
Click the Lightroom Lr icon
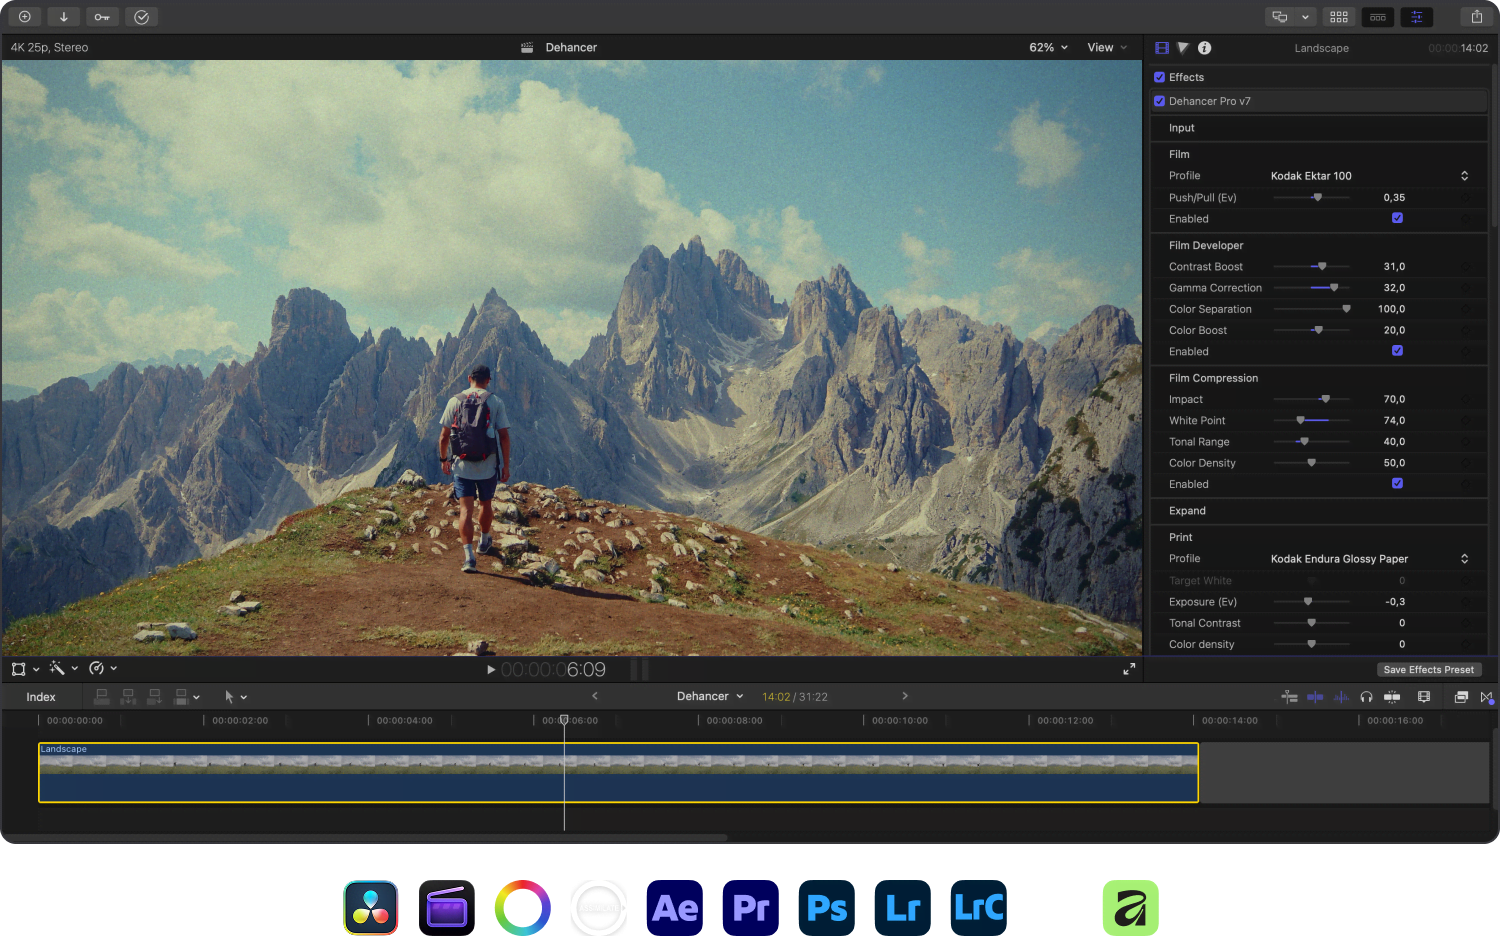click(x=903, y=908)
